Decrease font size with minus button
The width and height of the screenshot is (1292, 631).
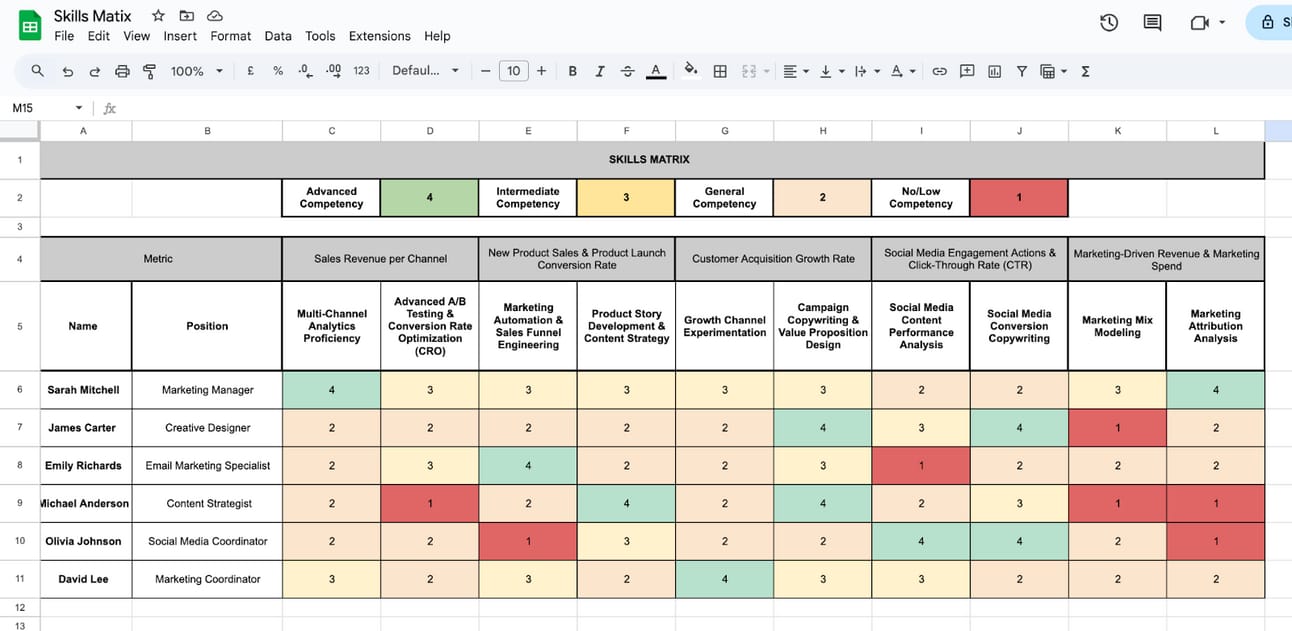pos(486,71)
